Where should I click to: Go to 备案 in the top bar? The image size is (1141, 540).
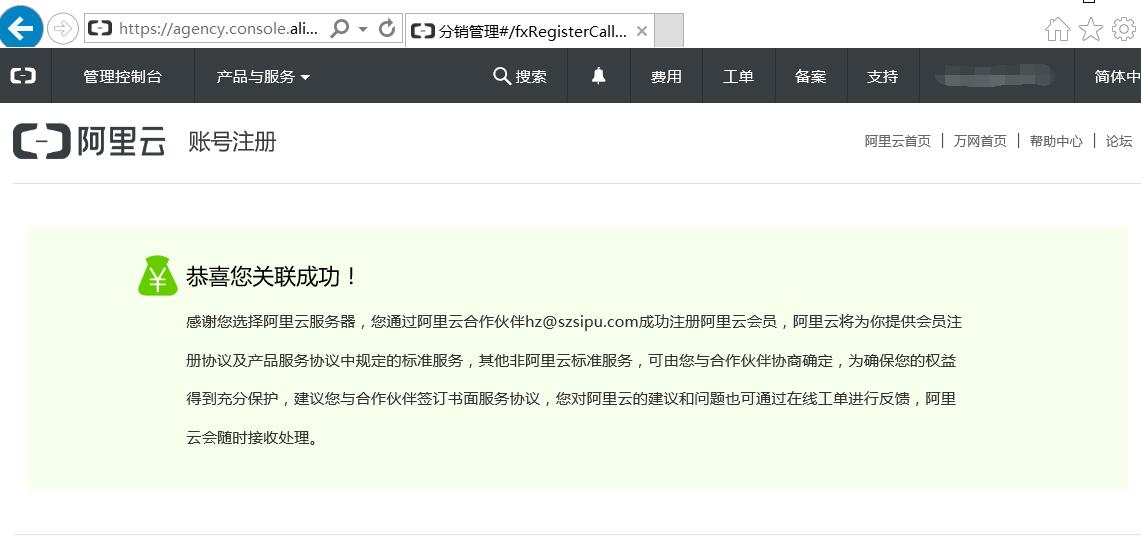click(x=810, y=76)
